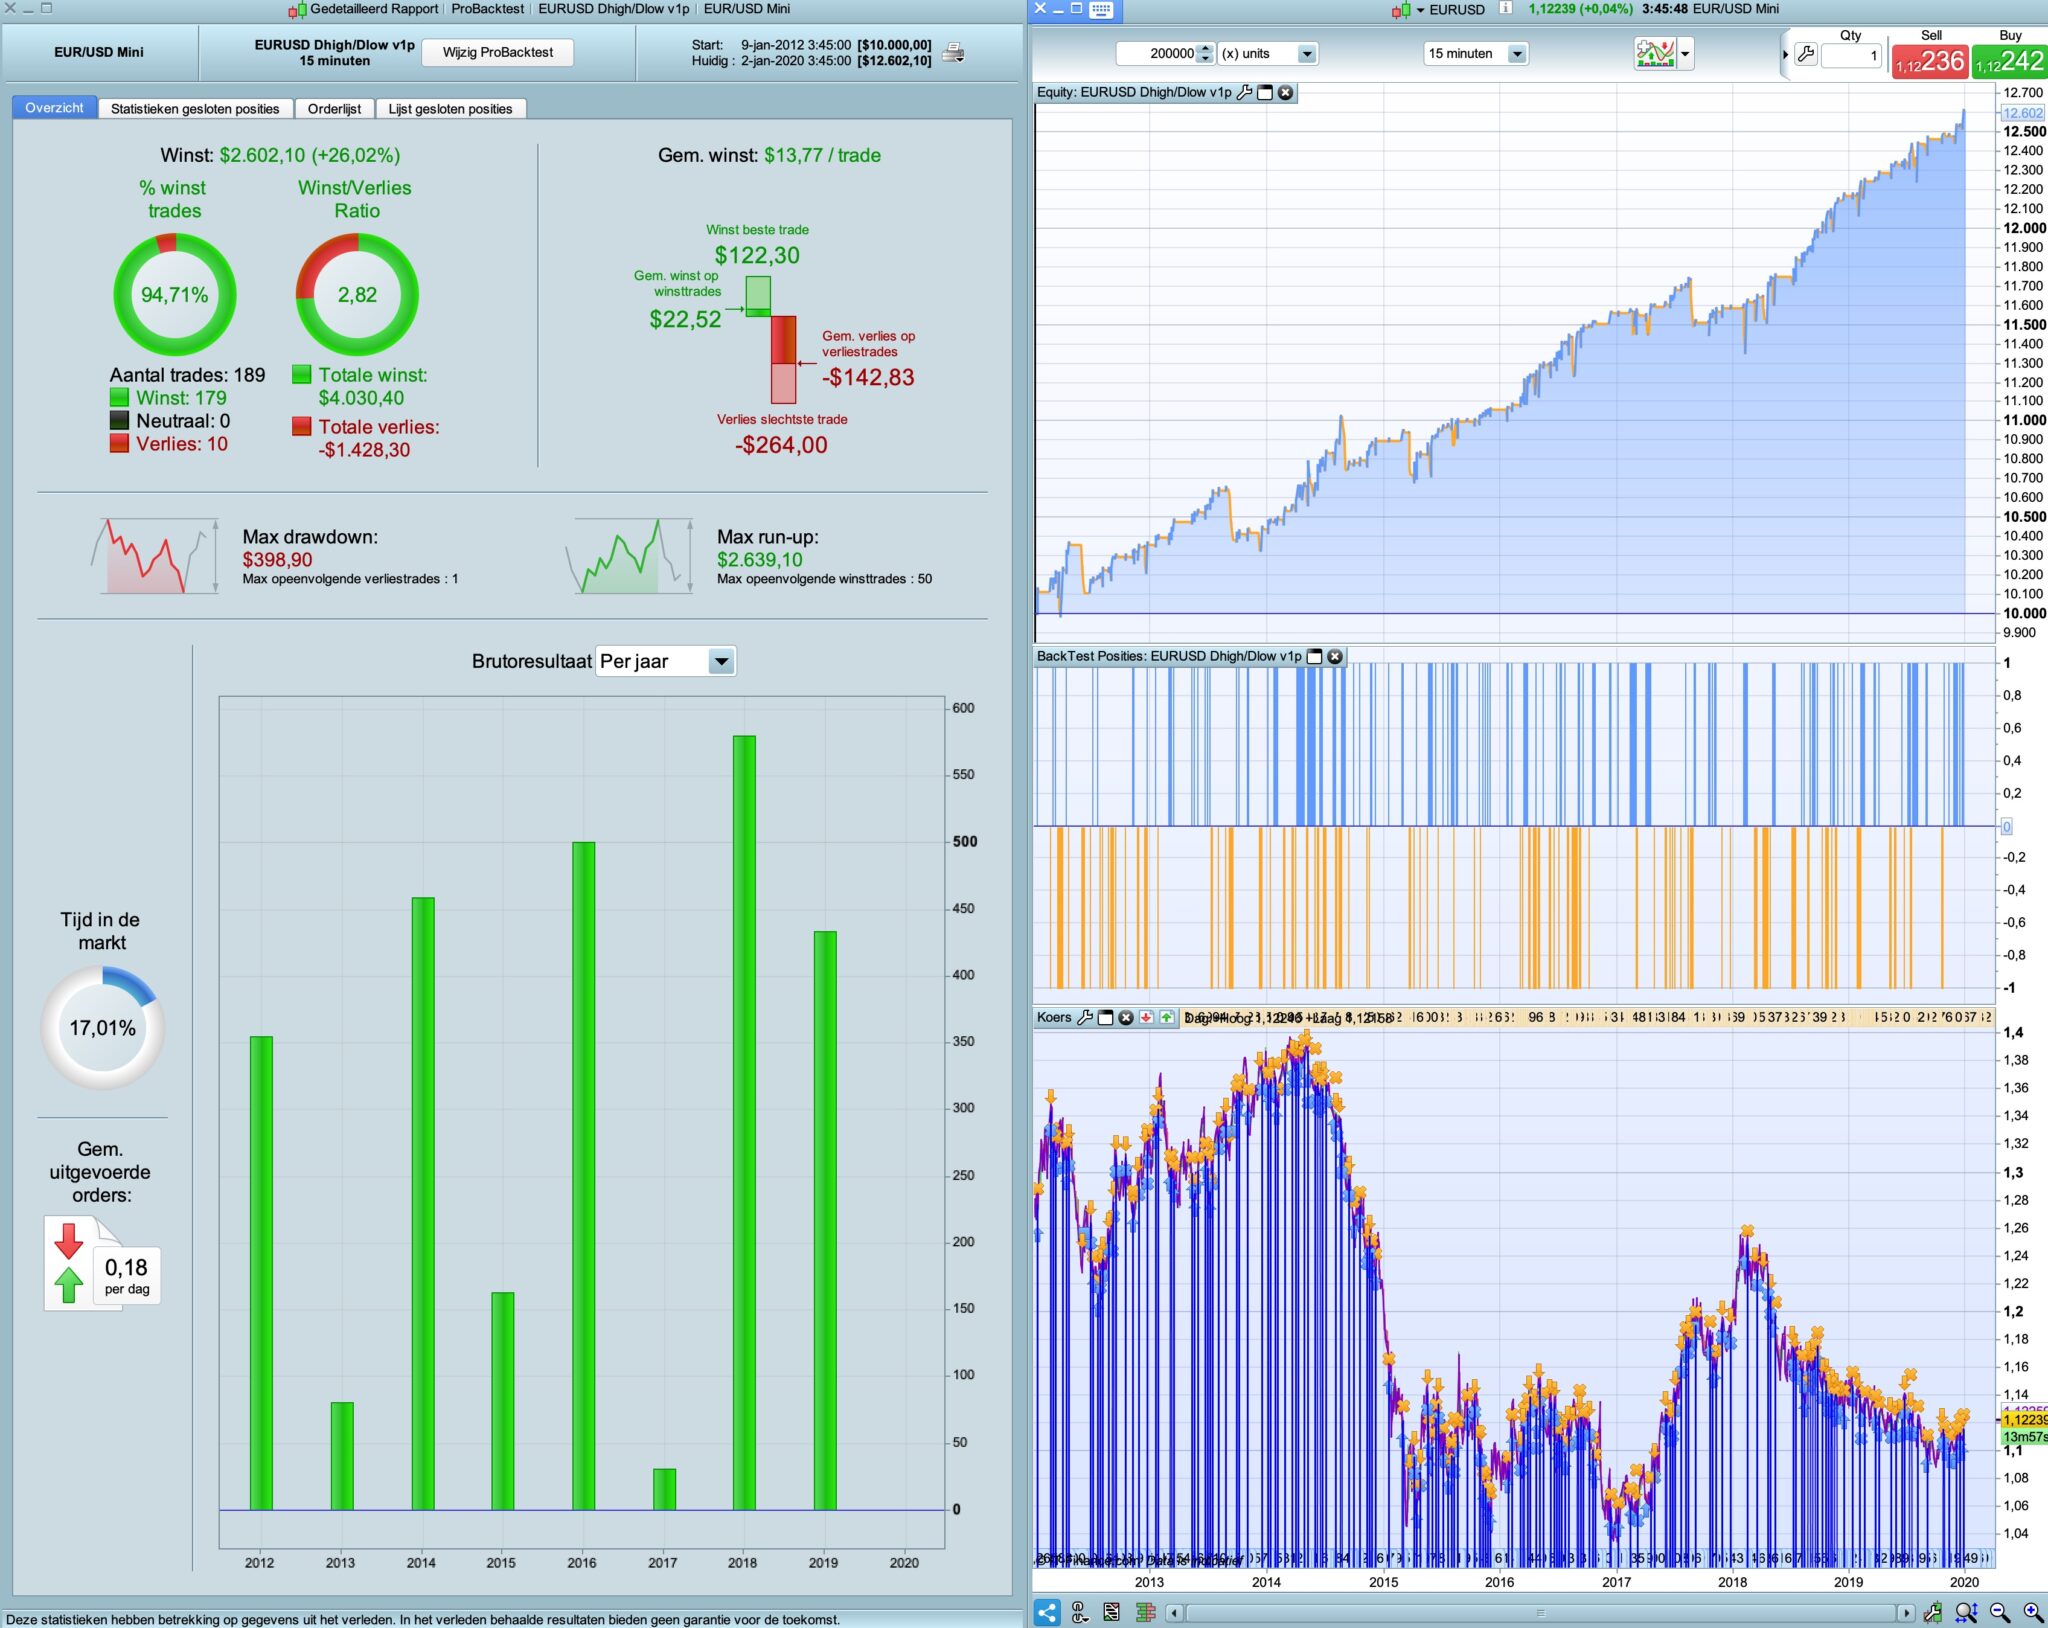2048x1628 pixels.
Task: Close the BackTest Posities panel
Action: click(x=1335, y=656)
